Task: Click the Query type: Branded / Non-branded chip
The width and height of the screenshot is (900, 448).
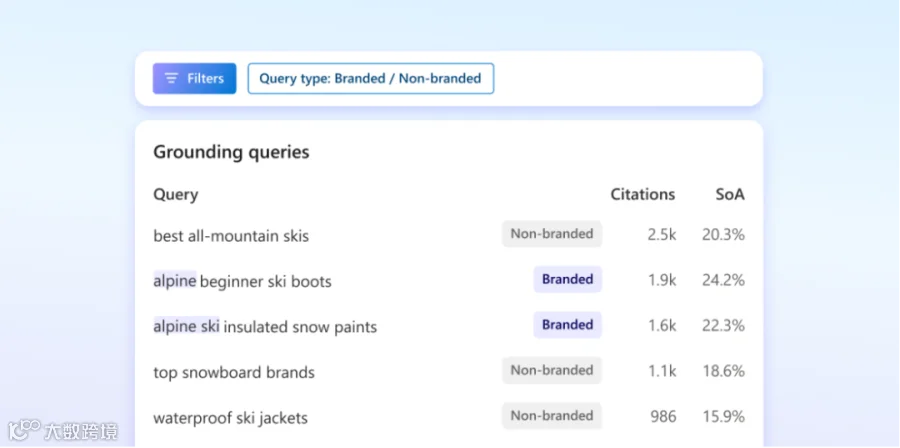Action: point(371,79)
